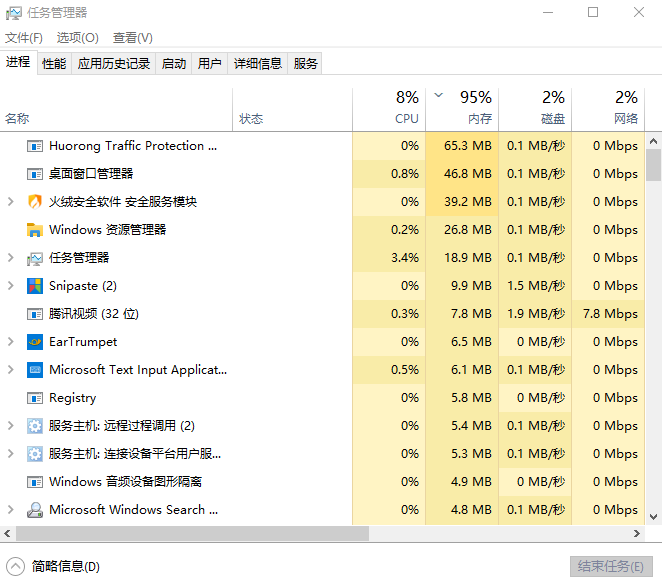
Task: Sort by the 磁盘 column header
Action: click(x=535, y=110)
